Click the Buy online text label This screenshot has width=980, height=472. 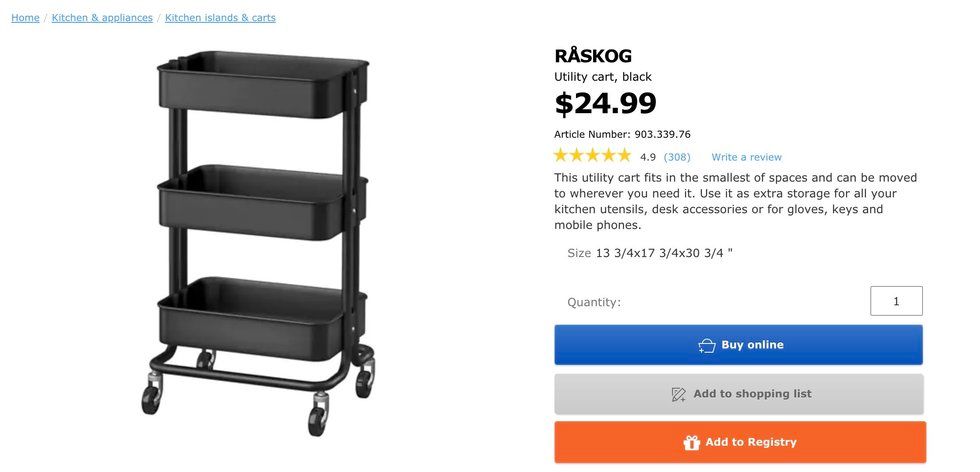pyautogui.click(x=752, y=344)
